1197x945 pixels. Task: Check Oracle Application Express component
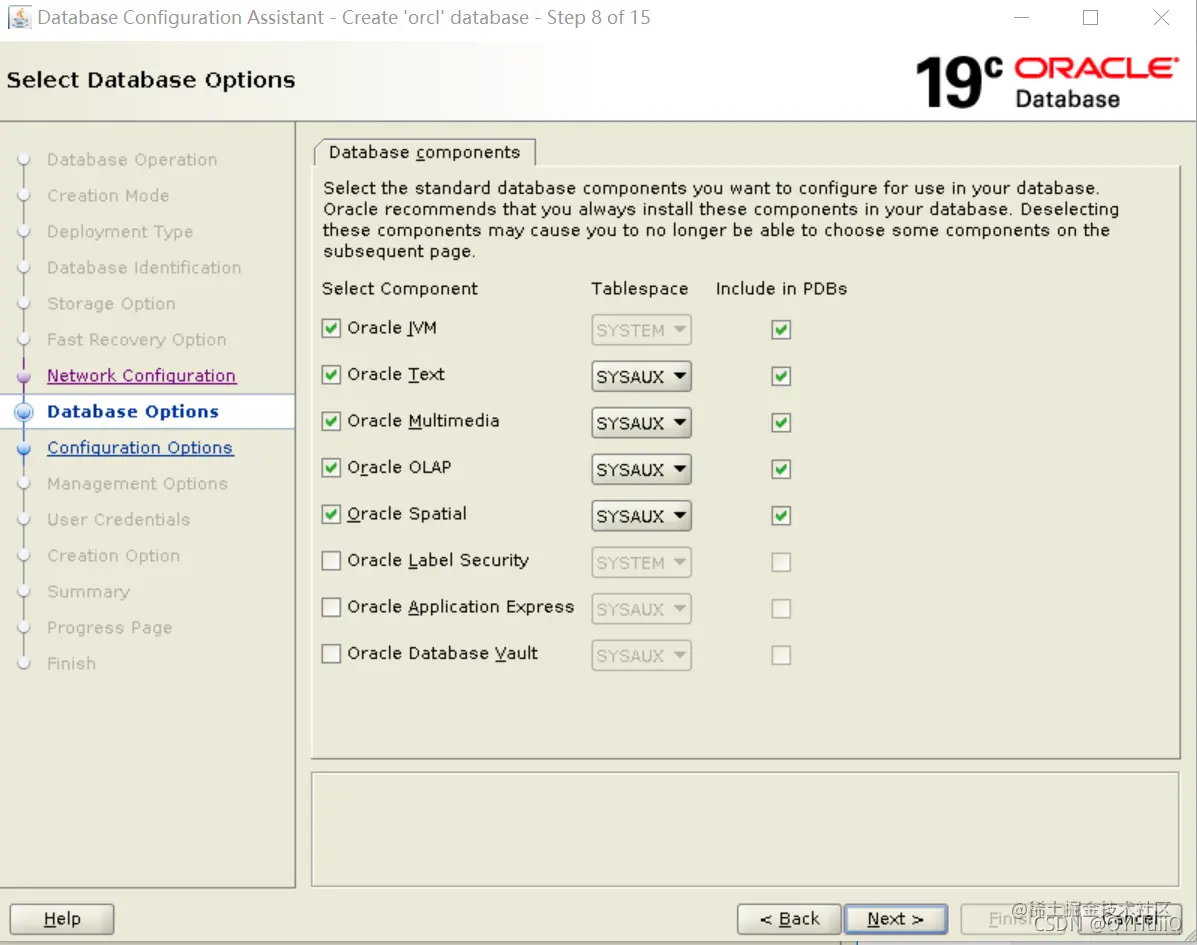(331, 608)
